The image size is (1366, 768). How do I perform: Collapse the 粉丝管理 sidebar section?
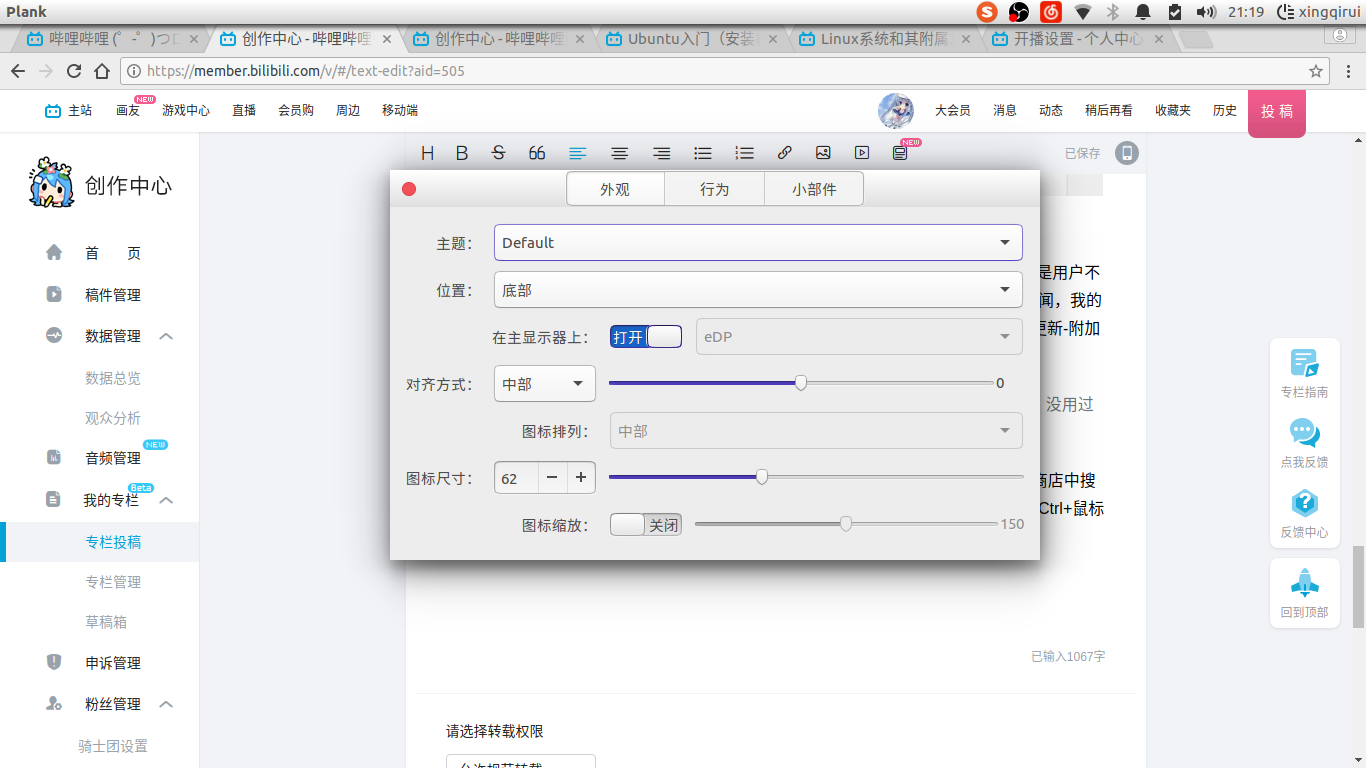pos(166,704)
